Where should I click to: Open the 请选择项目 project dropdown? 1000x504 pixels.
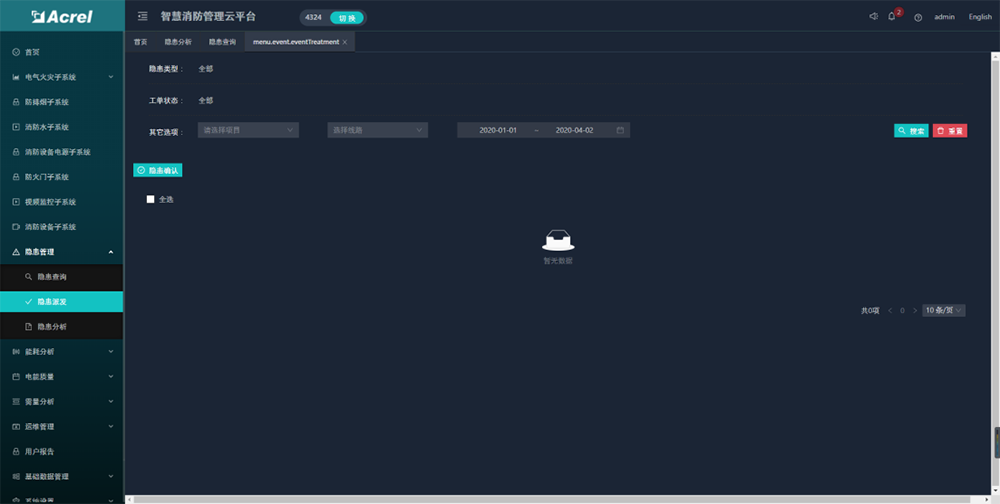(249, 130)
